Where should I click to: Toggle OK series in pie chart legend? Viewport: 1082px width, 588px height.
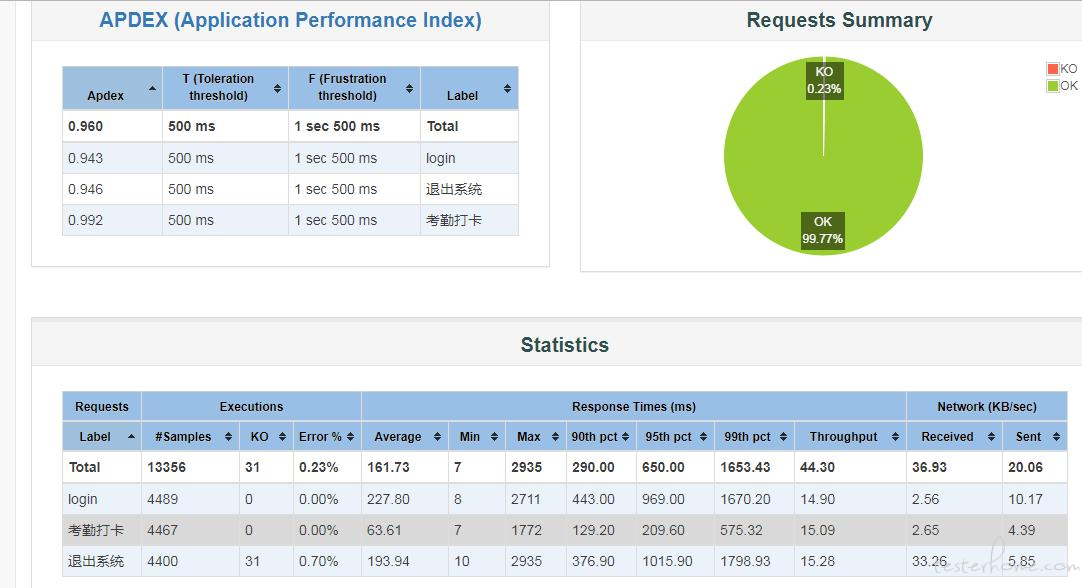pyautogui.click(x=1061, y=86)
